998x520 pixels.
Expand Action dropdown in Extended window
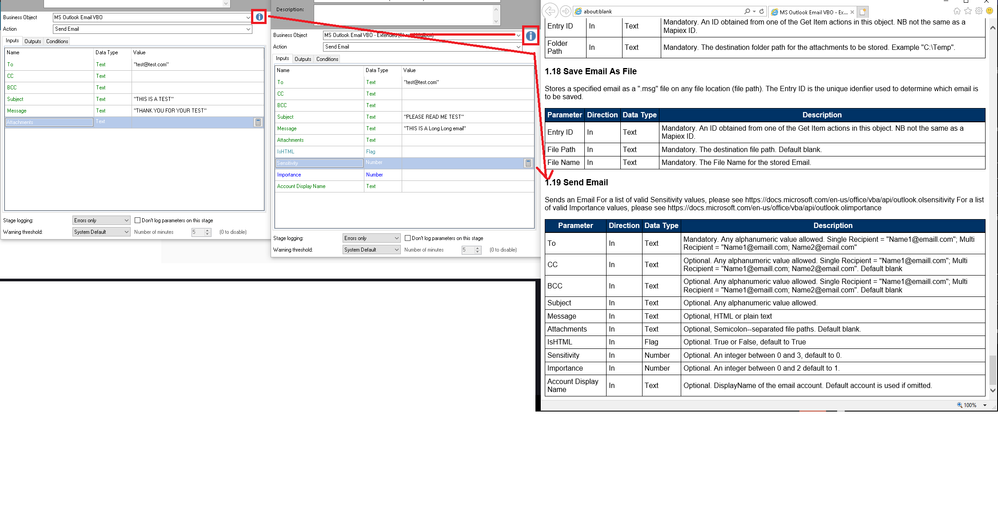click(518, 47)
